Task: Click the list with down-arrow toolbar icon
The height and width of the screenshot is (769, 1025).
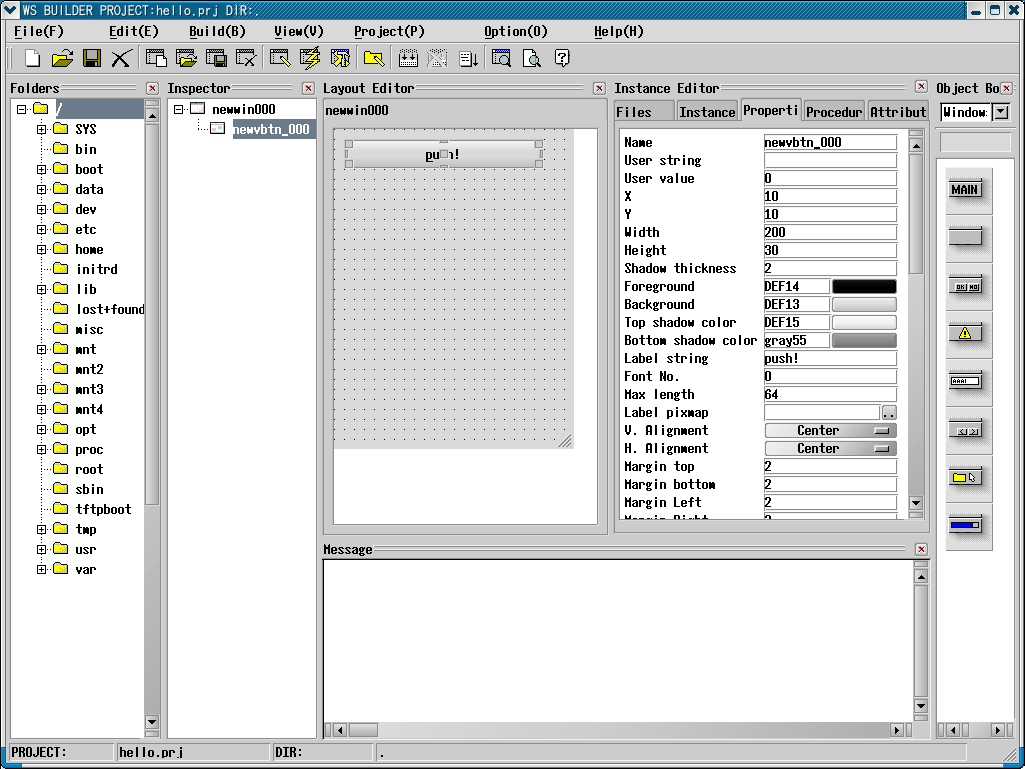Action: (x=468, y=58)
